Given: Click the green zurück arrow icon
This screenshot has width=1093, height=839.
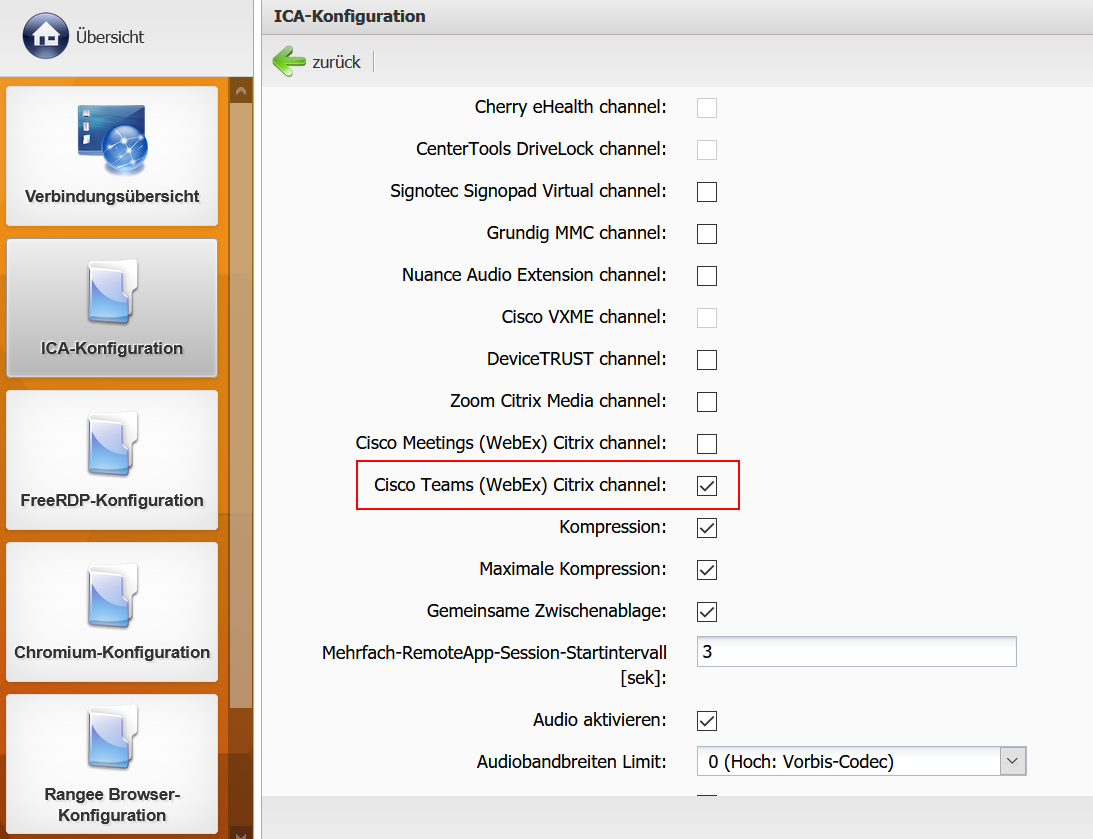Looking at the screenshot, I should coord(289,61).
